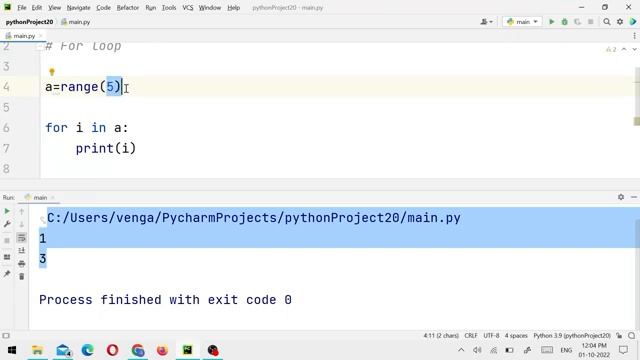Go to previous highlighted error arrow
This screenshot has height=360, width=640.
coord(624,49)
